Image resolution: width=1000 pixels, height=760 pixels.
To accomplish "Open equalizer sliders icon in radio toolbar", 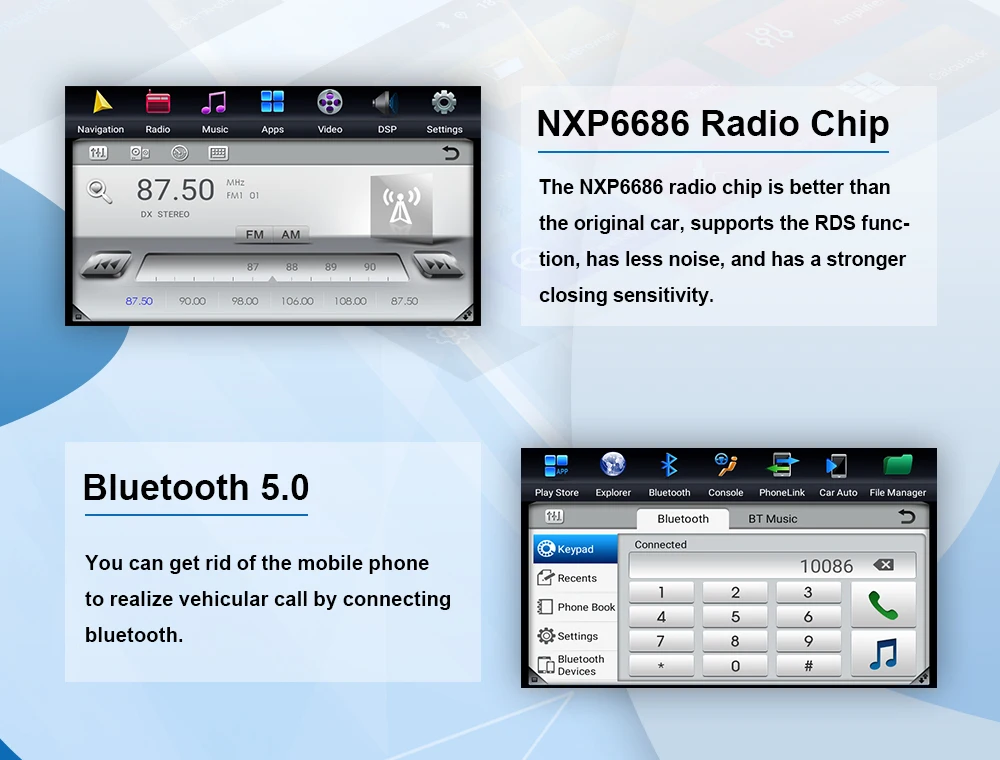I will tap(98, 153).
